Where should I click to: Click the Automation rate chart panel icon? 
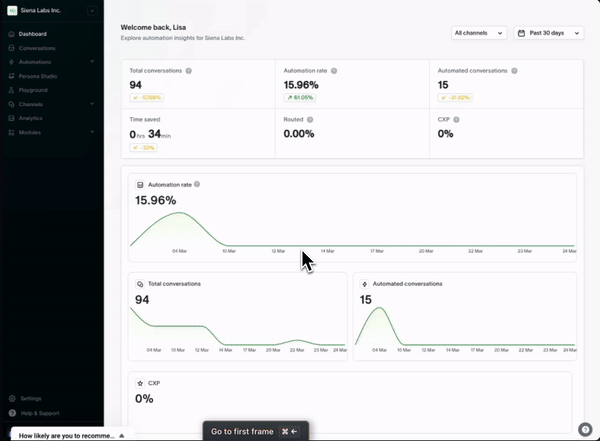140,185
